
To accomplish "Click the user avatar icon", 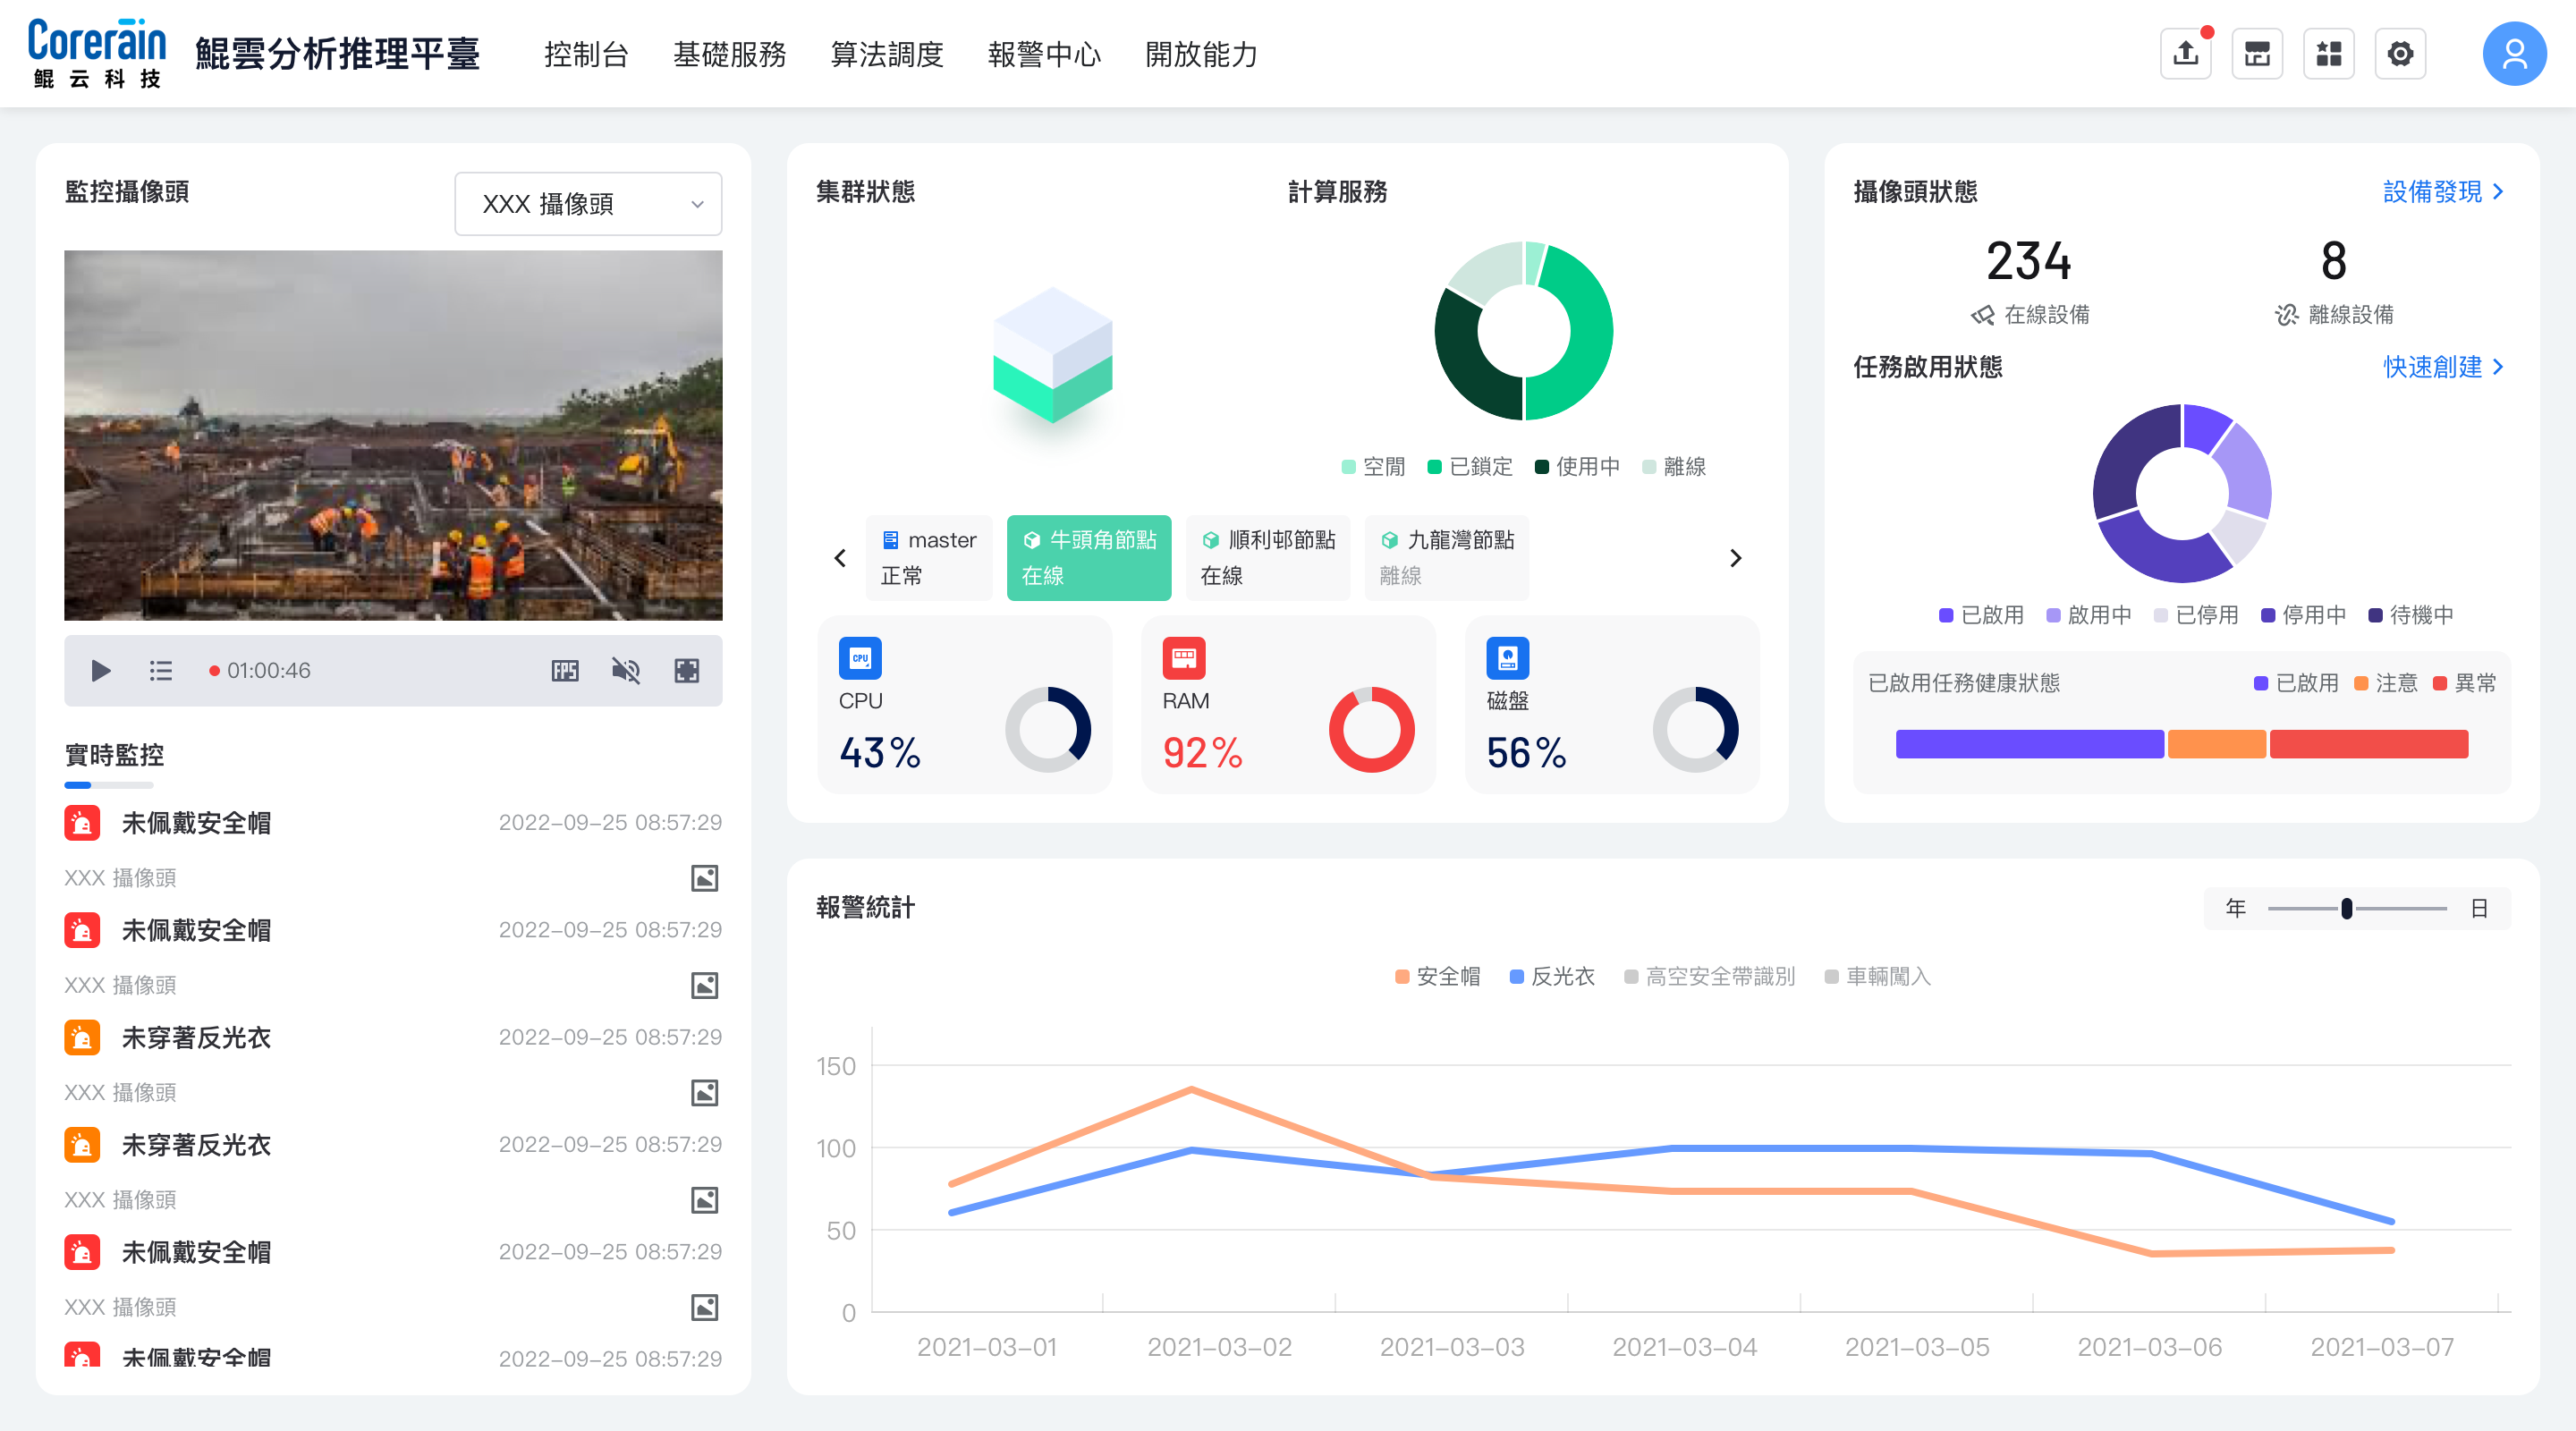I will 2513,54.
